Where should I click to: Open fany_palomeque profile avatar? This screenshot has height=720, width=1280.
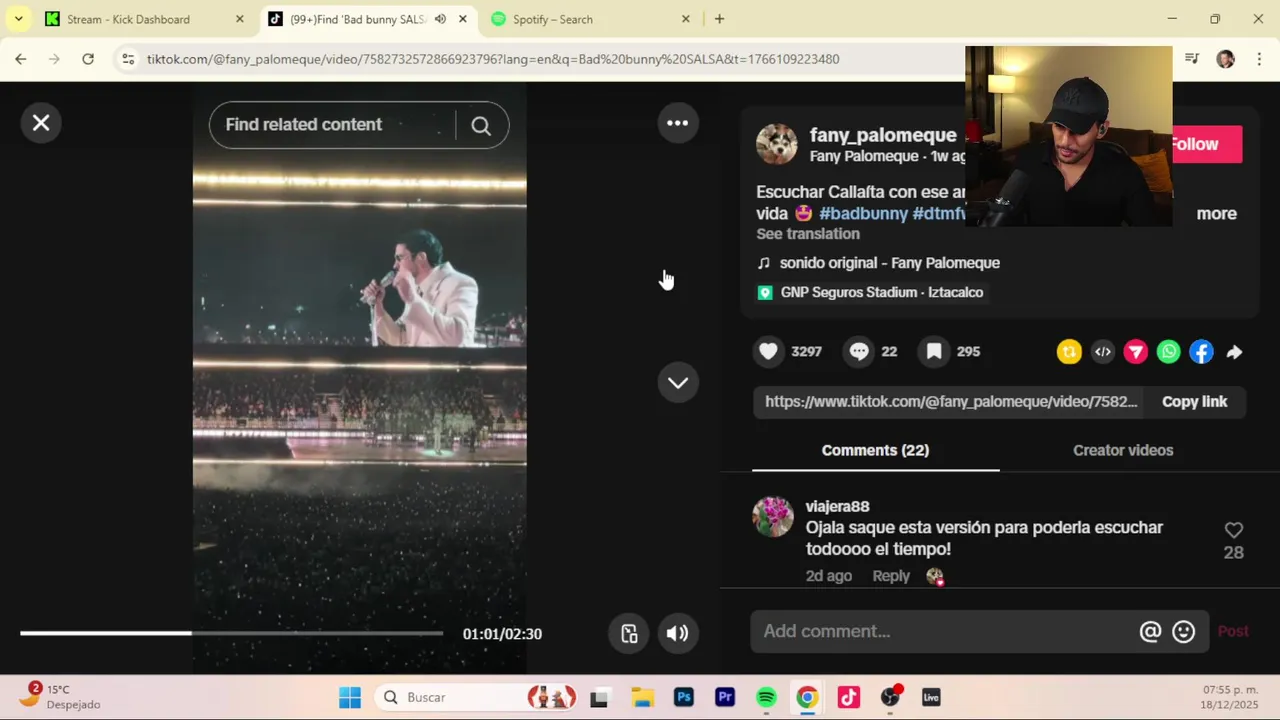tap(777, 144)
